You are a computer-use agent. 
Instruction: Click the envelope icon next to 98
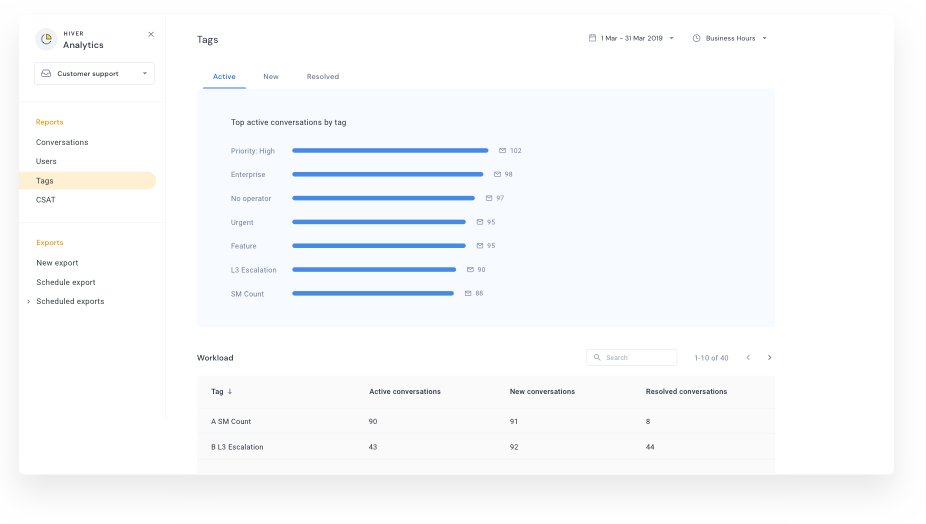pyautogui.click(x=497, y=174)
